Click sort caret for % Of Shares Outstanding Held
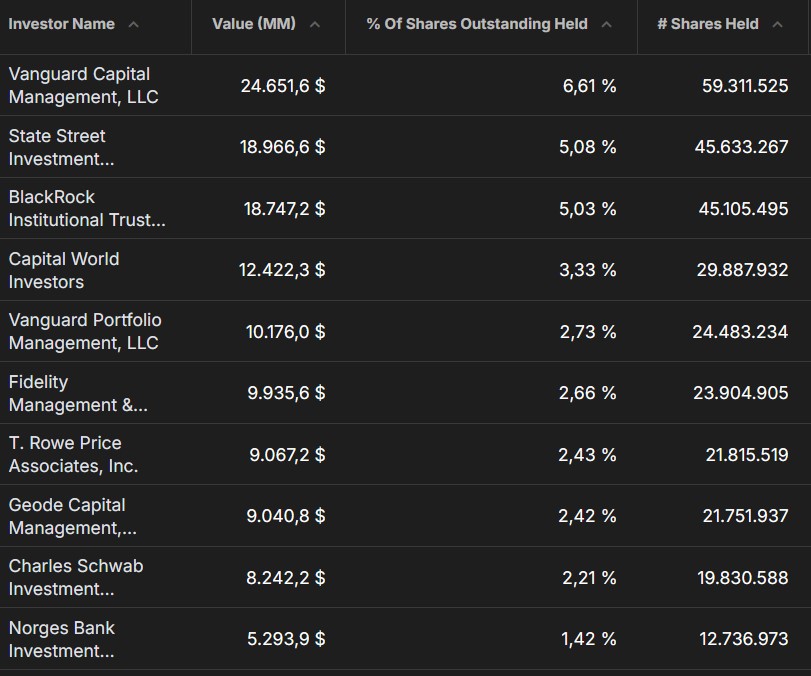 (607, 24)
